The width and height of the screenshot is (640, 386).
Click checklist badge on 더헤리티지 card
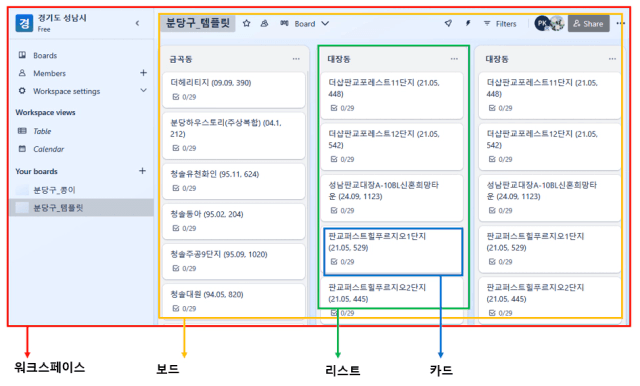tap(184, 97)
